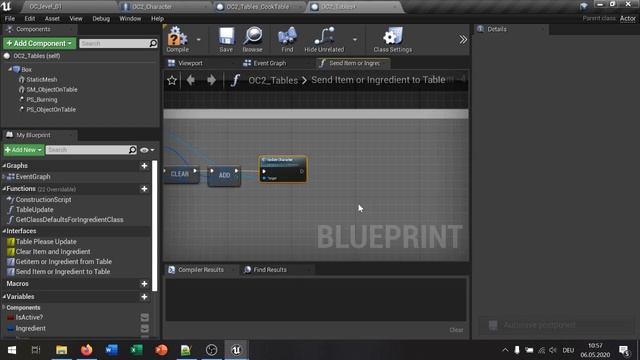Open the TableUpdate function
Screen dimensions: 640x360
coord(34,210)
